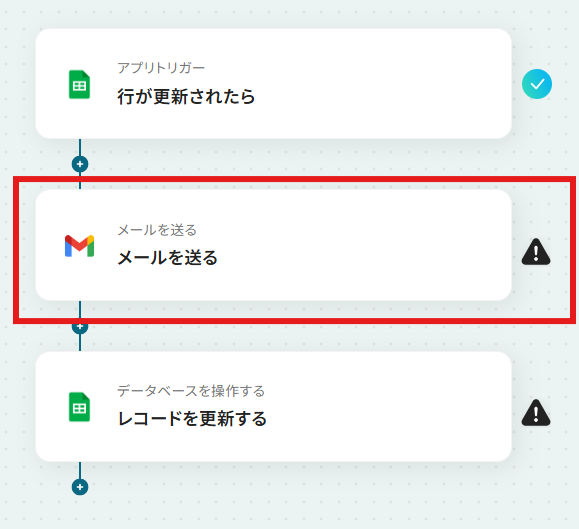Click the Sheets icon in the レコードを更新する card
Viewport: 579px width, 529px height.
coord(79,407)
